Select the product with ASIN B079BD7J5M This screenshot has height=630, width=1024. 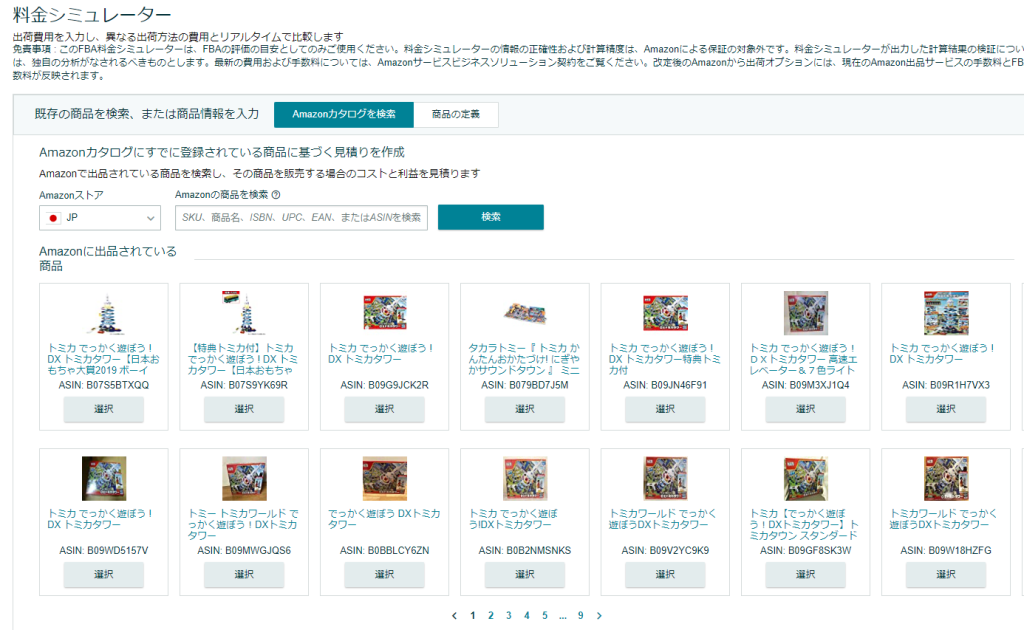coord(525,409)
